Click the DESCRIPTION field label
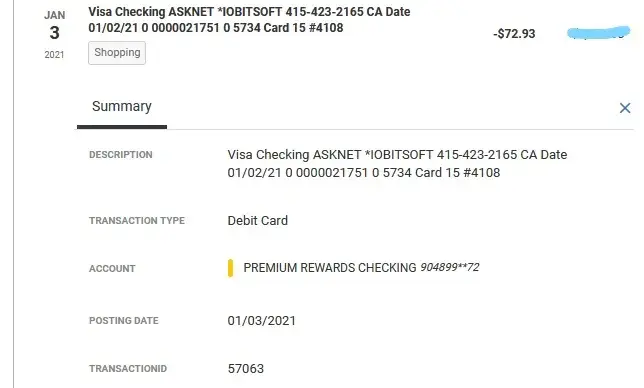The width and height of the screenshot is (644, 388). point(121,155)
